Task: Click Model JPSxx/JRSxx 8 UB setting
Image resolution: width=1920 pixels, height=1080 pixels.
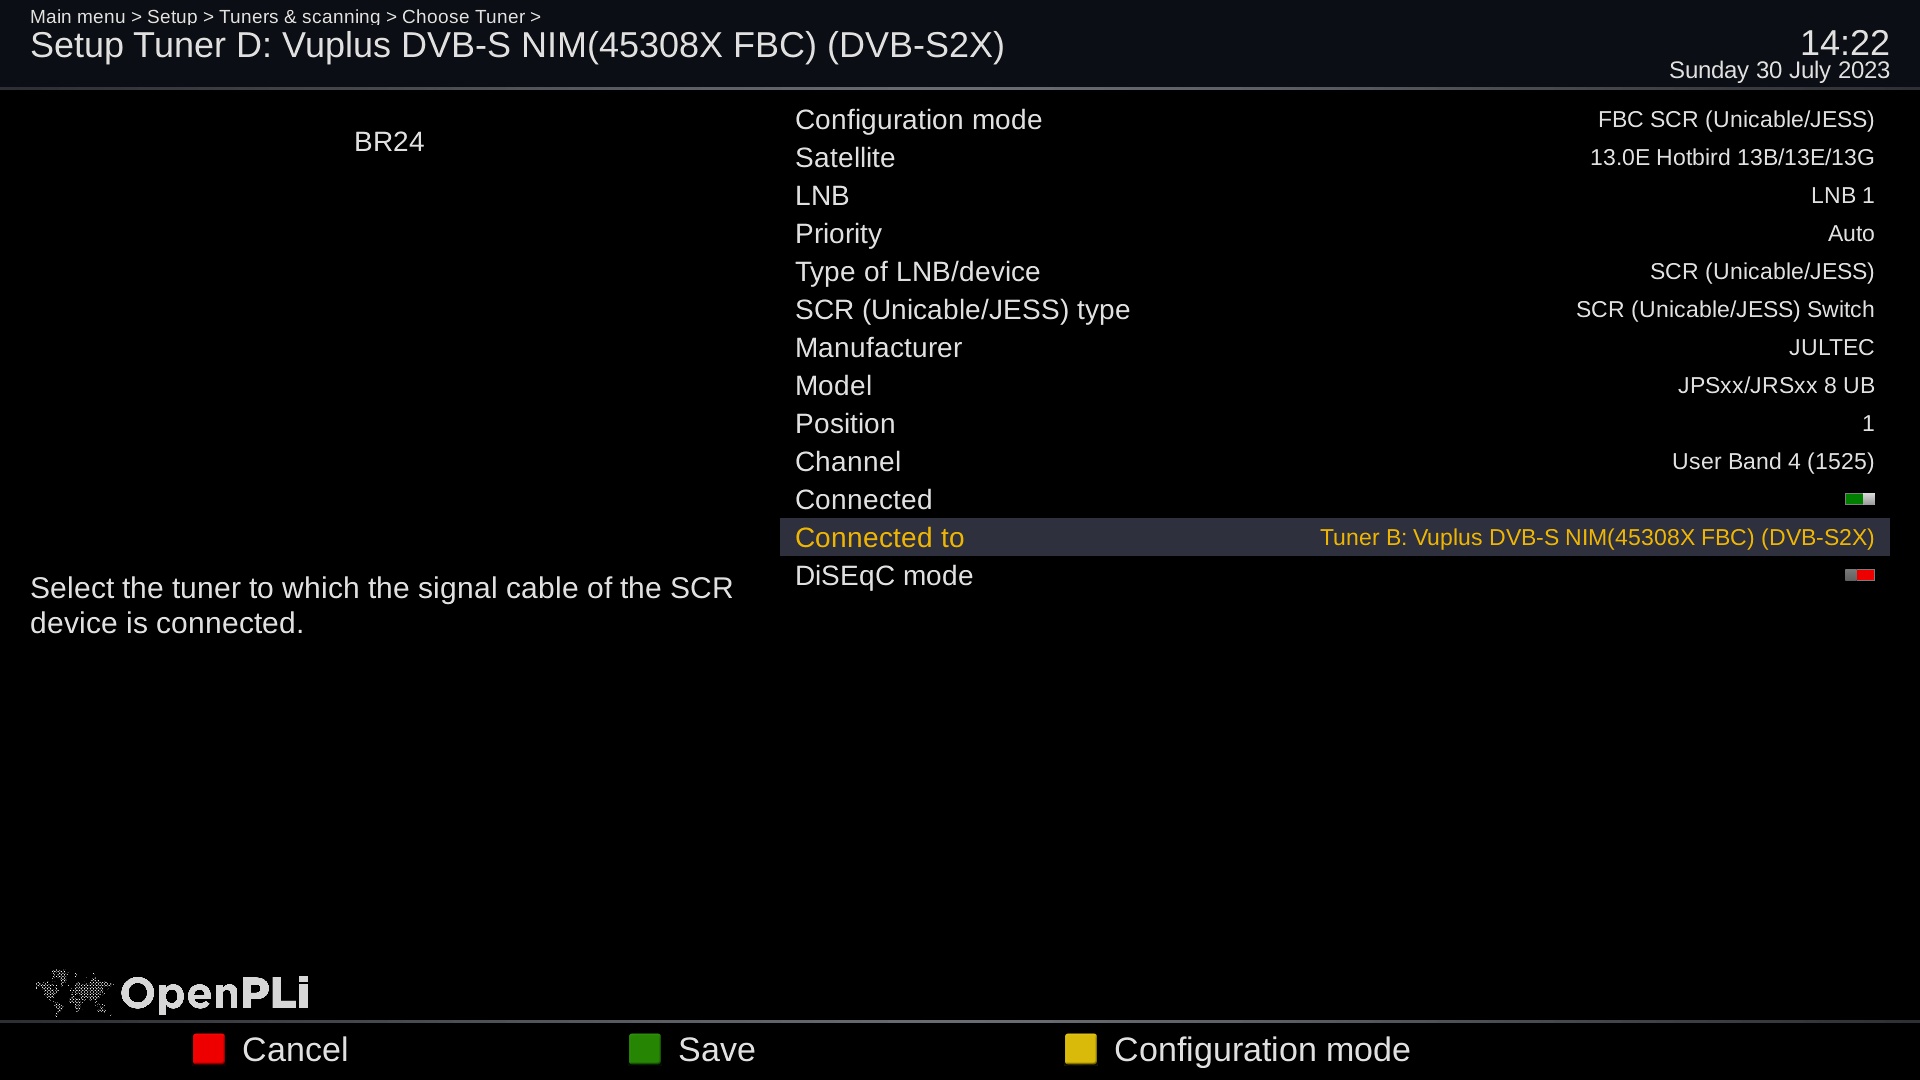Action: pos(1335,385)
